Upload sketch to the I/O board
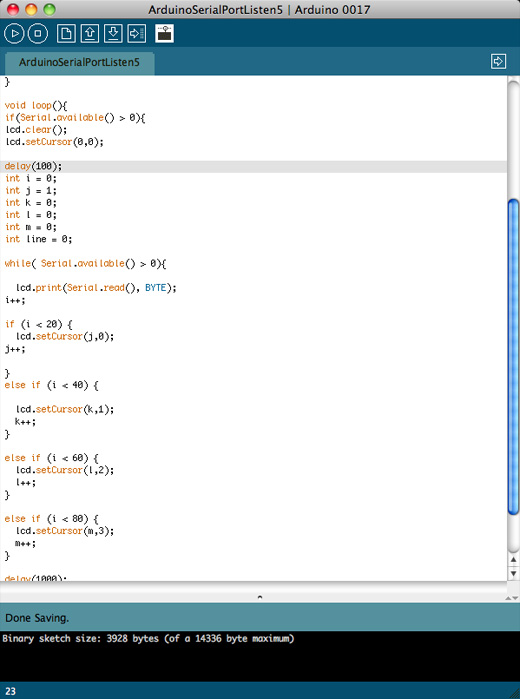The image size is (520, 699). (137, 33)
